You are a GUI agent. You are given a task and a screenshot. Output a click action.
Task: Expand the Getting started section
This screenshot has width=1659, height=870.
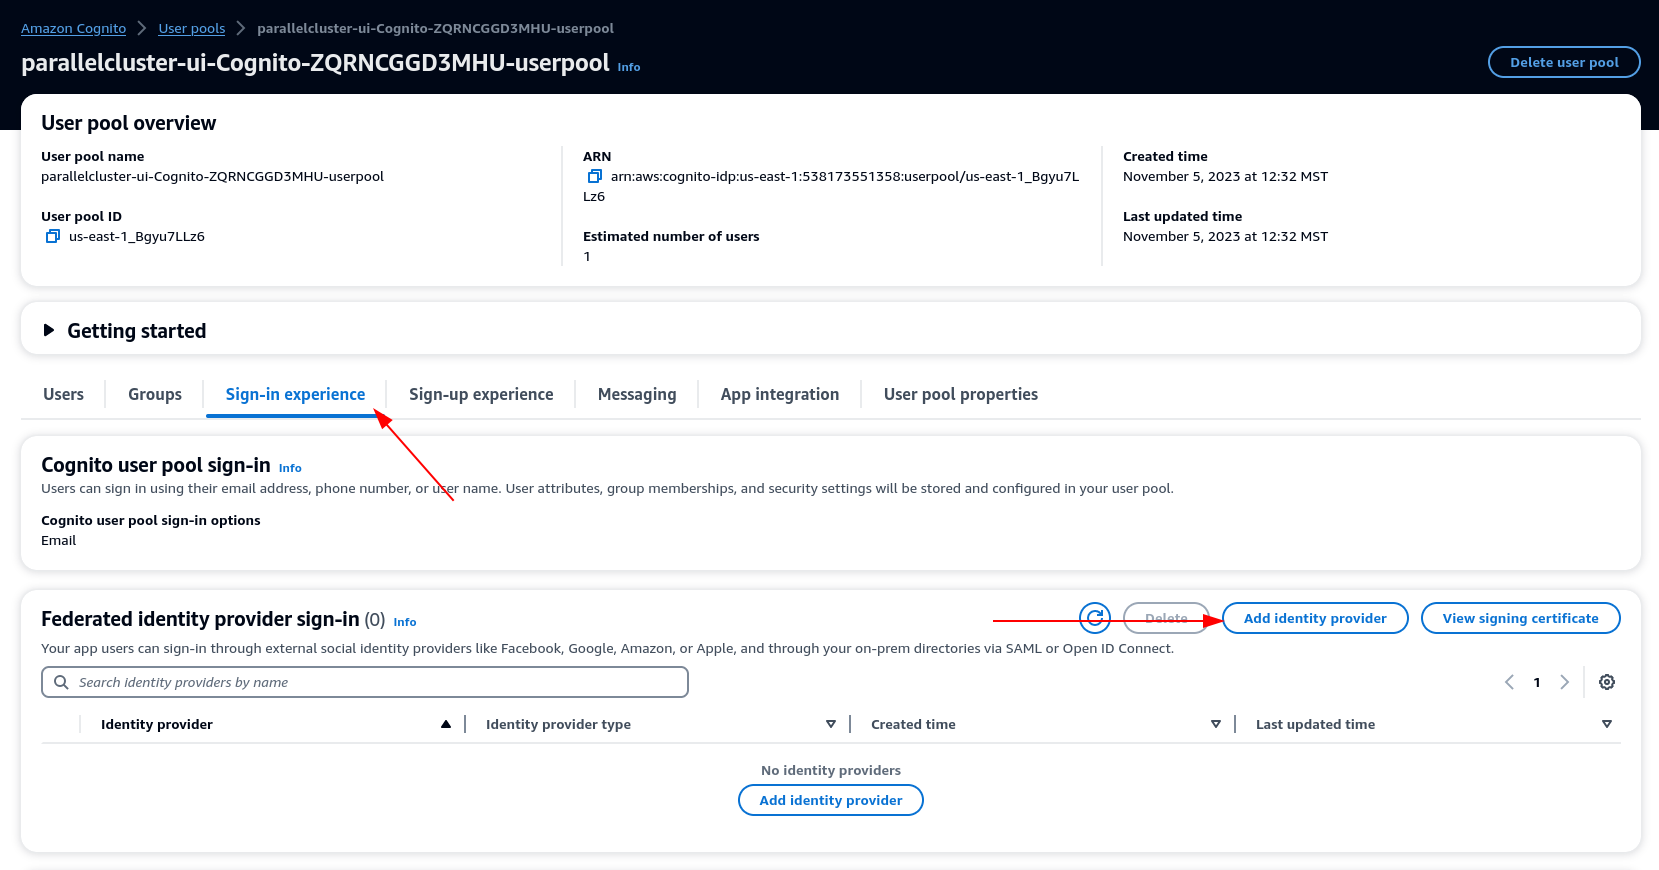(49, 330)
